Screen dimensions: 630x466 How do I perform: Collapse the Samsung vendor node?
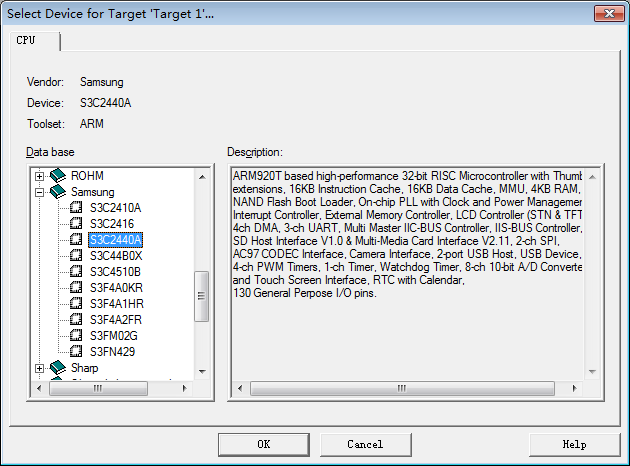[39, 192]
